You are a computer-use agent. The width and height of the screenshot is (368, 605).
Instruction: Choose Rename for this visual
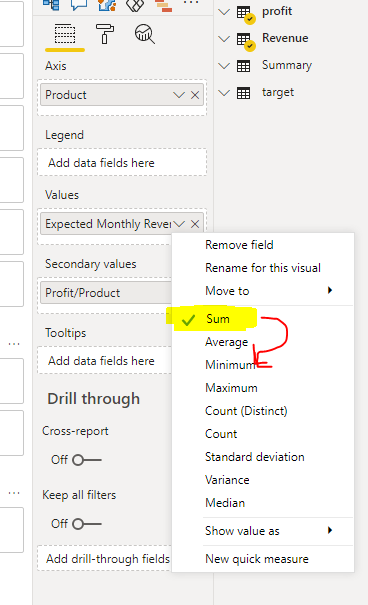[x=263, y=268]
